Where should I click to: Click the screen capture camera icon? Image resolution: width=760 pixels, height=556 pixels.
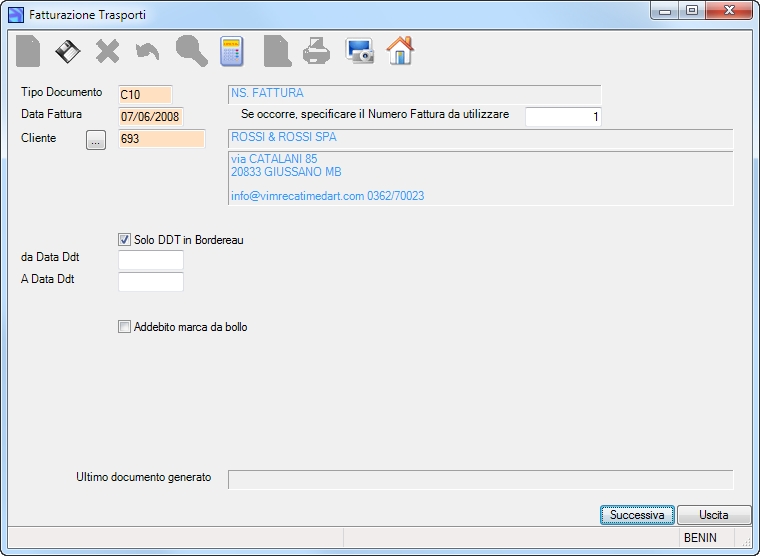coord(359,51)
